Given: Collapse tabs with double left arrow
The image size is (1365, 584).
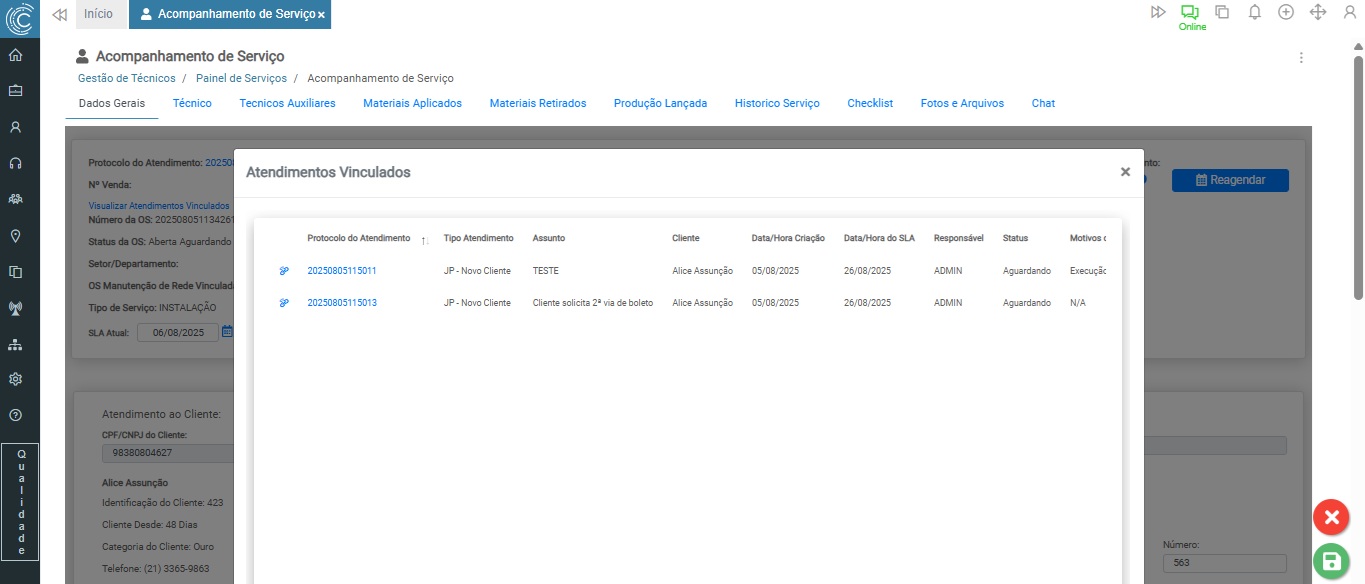Looking at the screenshot, I should [x=59, y=14].
